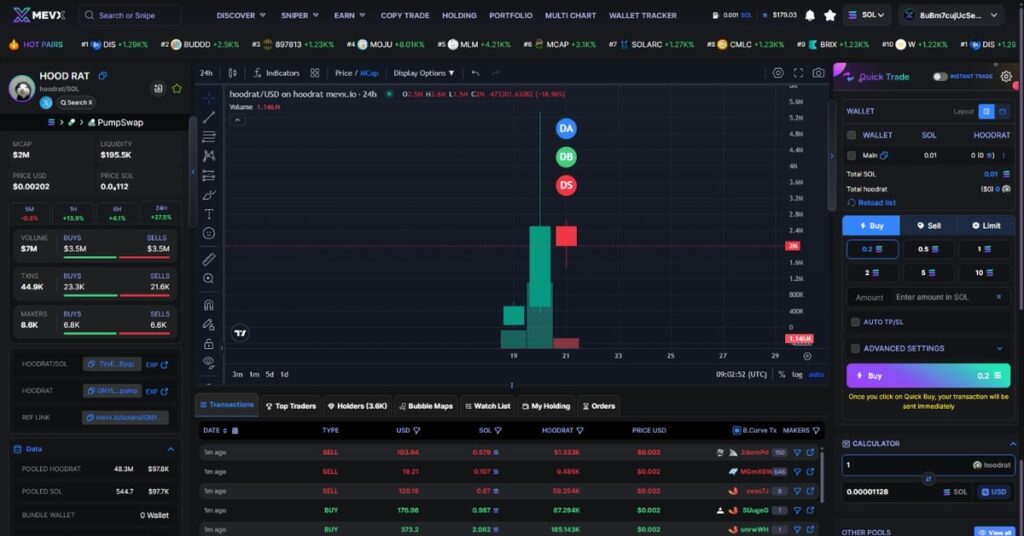
Task: Switch to Bubble Maps tab
Action: tap(426, 406)
